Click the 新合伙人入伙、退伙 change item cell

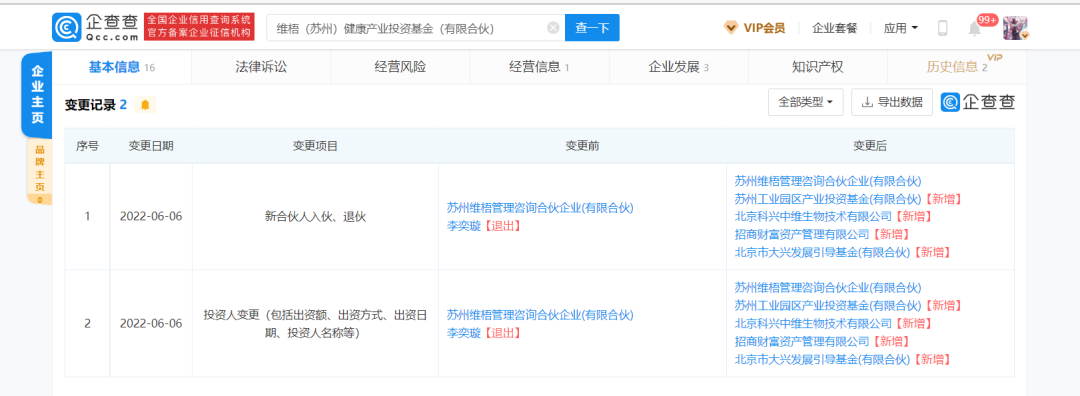pyautogui.click(x=315, y=216)
